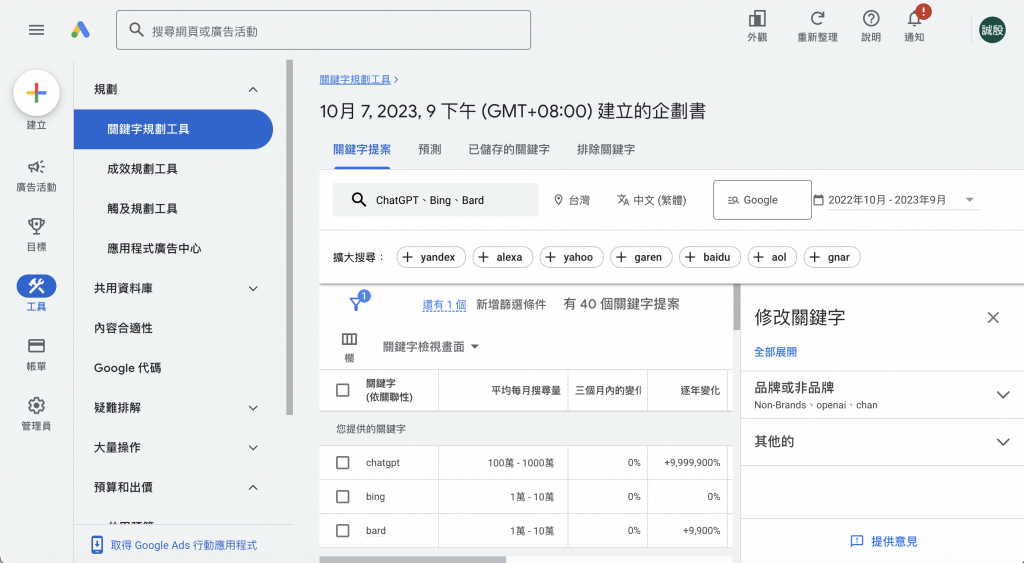Image resolution: width=1024 pixels, height=563 pixels.
Task: Expand the 其他的 group
Action: pos(1003,442)
